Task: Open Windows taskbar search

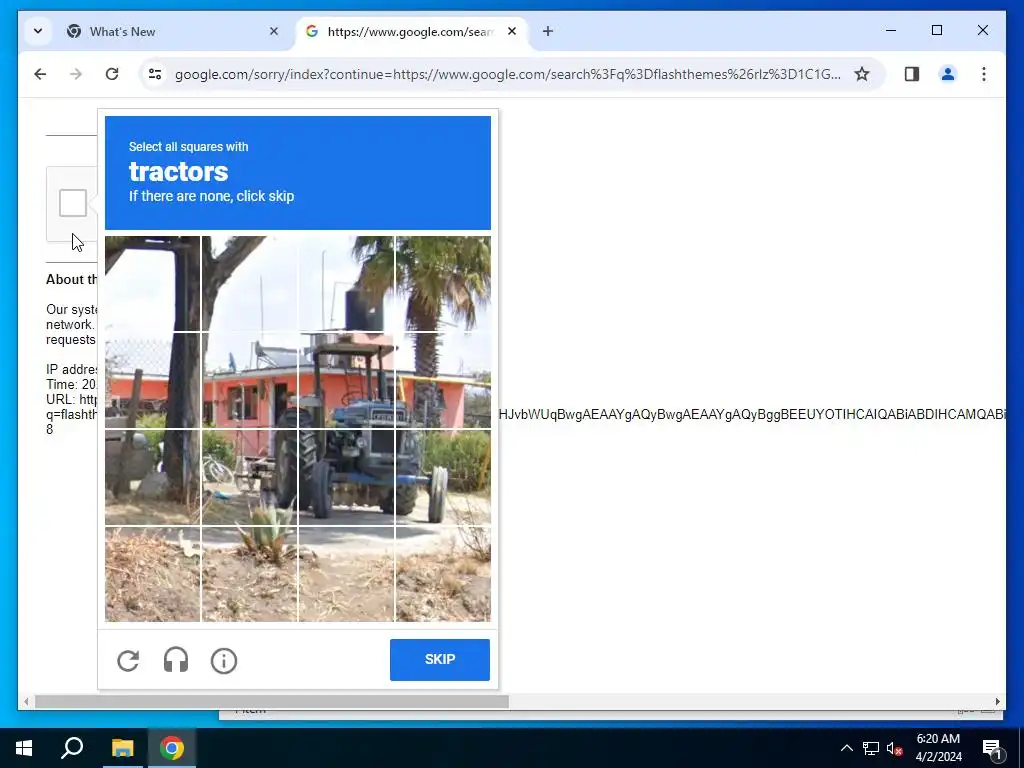Action: coord(72,748)
